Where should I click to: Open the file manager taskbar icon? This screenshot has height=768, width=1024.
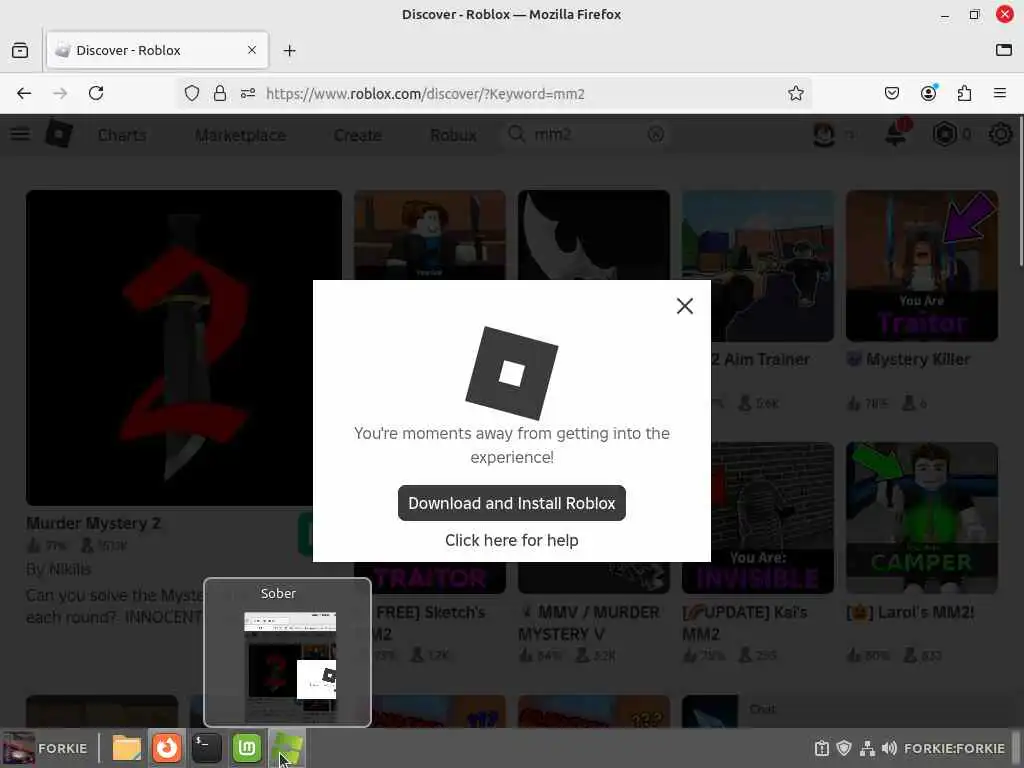coord(127,748)
